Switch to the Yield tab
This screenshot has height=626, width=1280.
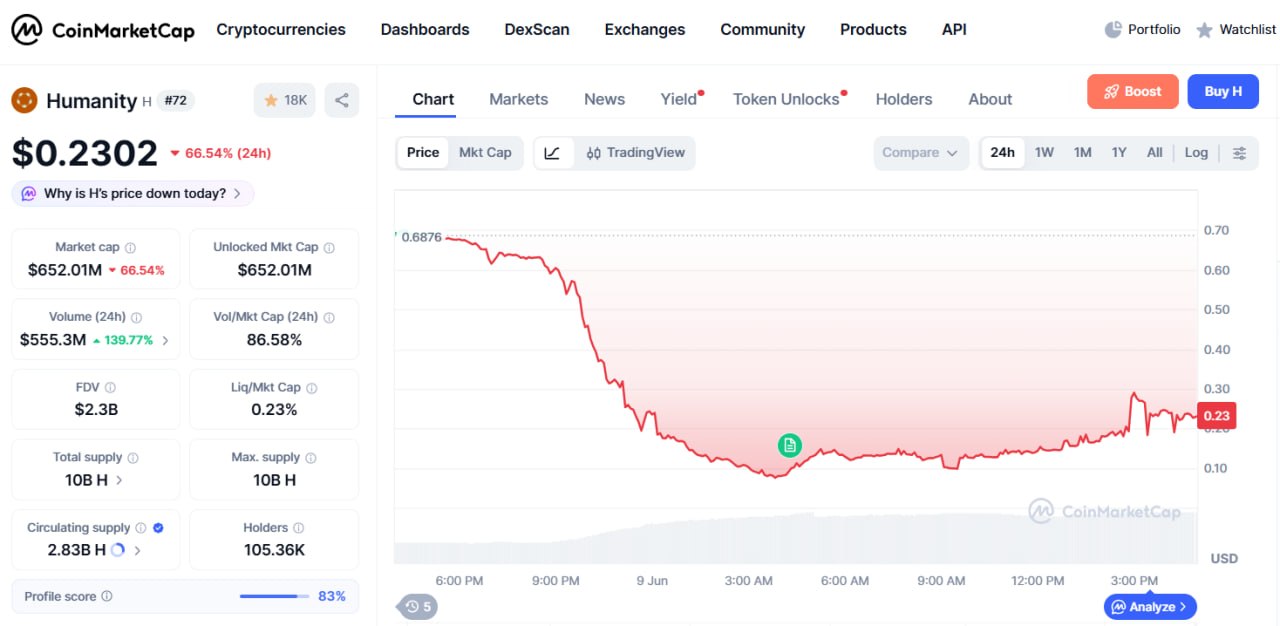point(680,99)
